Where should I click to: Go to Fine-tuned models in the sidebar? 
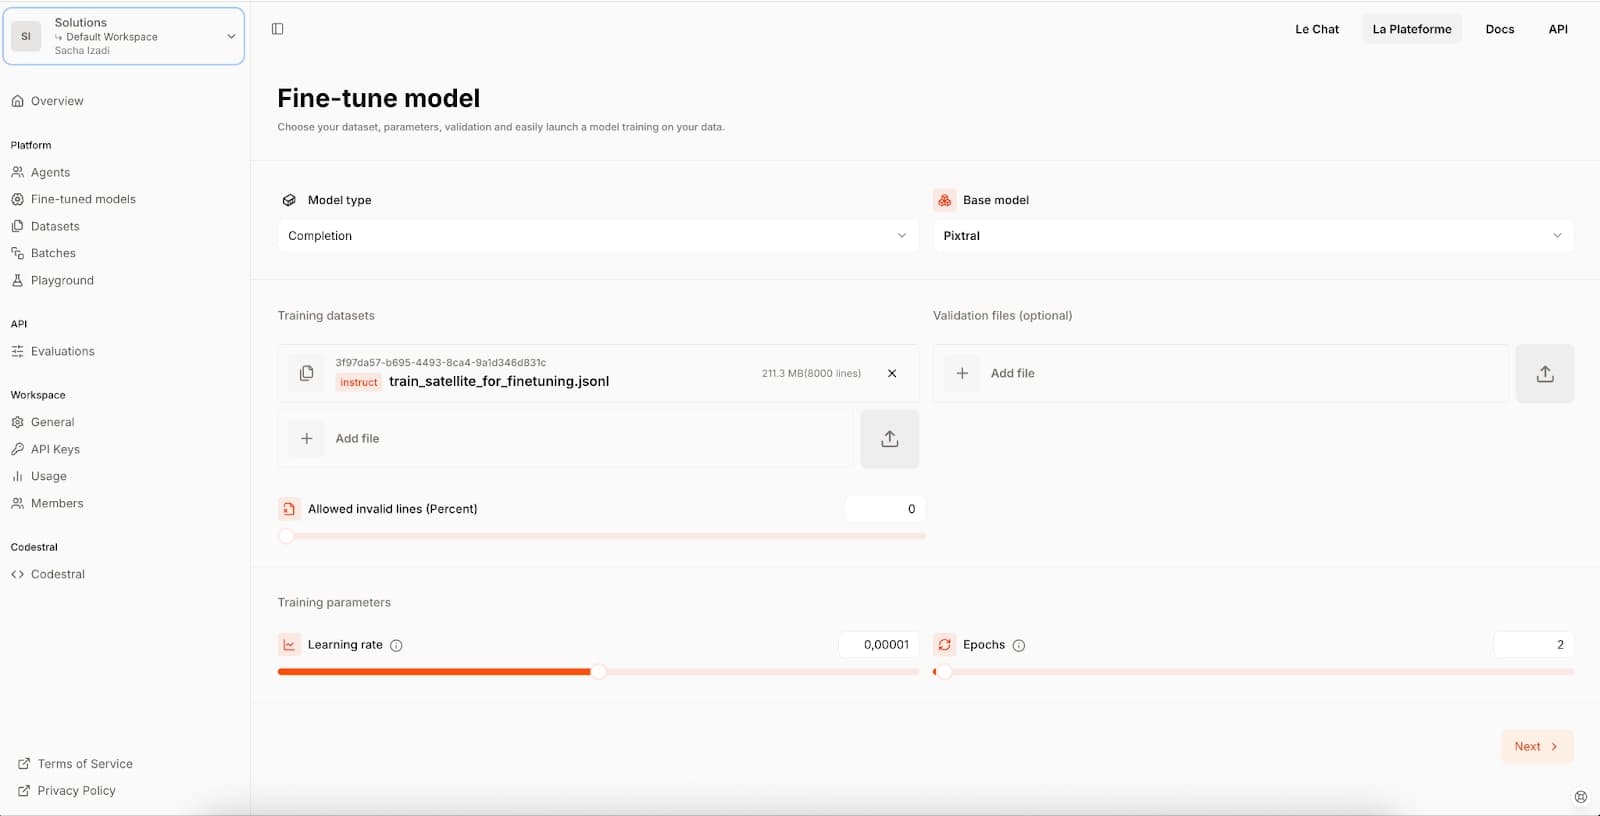pyautogui.click(x=83, y=199)
